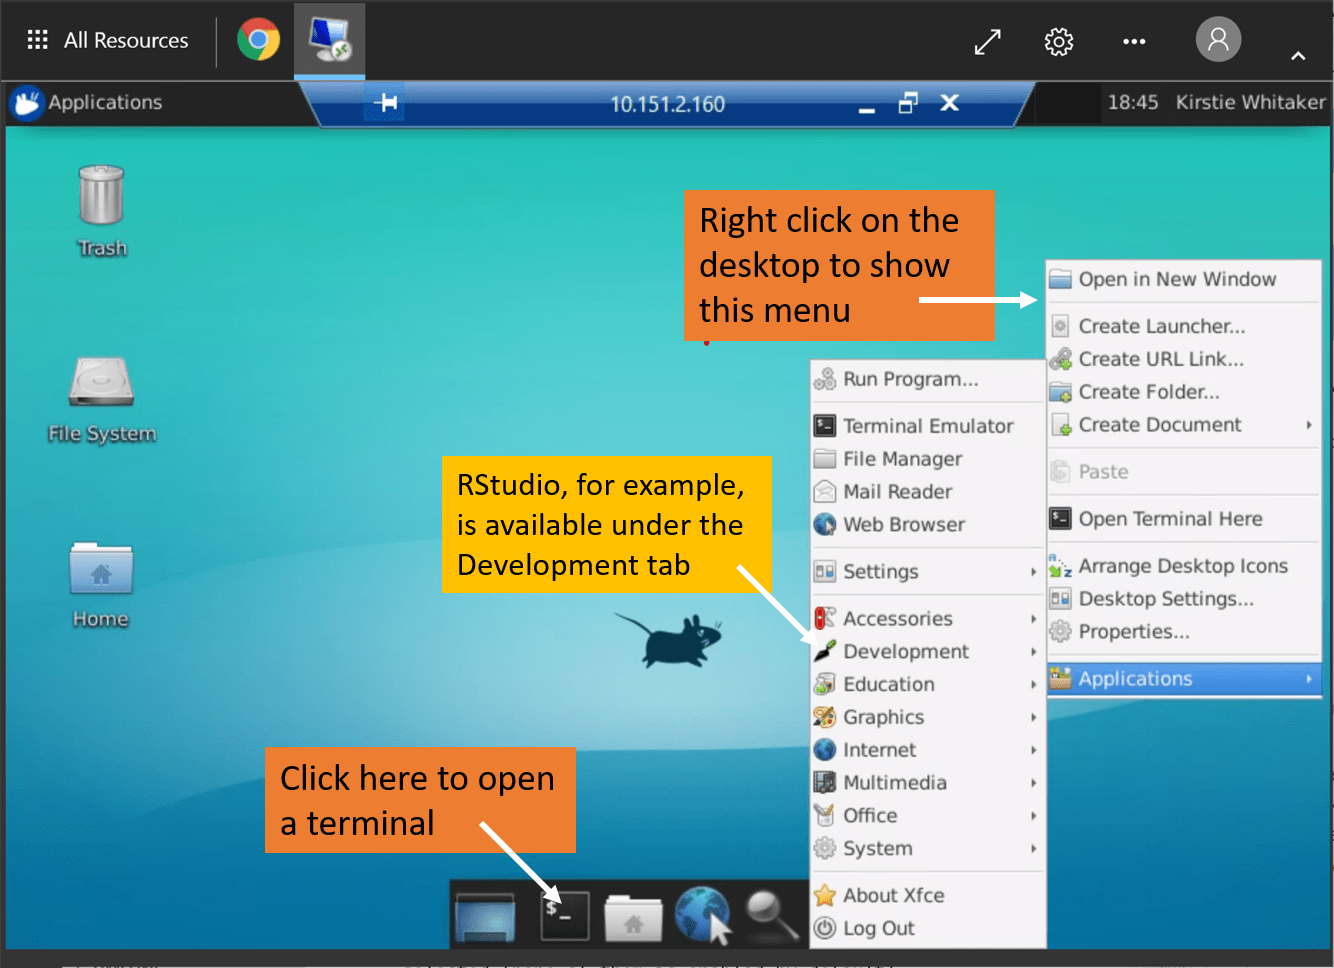Image resolution: width=1334 pixels, height=968 pixels.
Task: Open the home folder dock icon
Action: coord(633,918)
